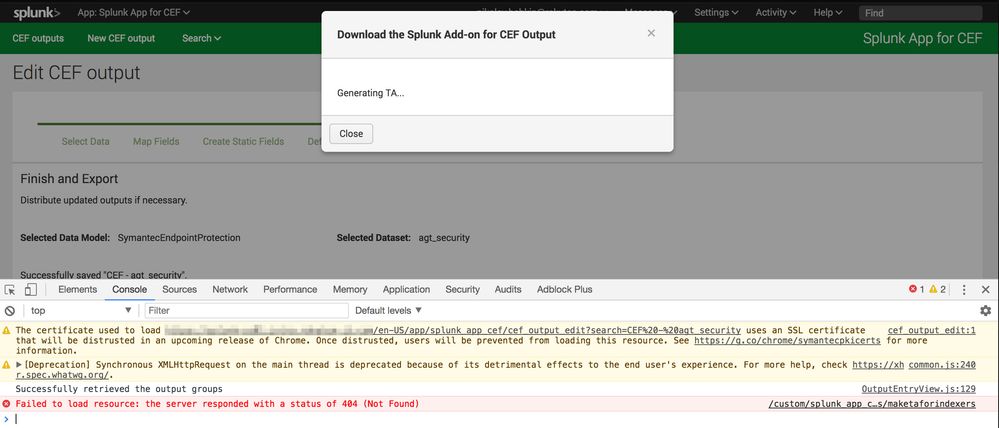Click the Finish and Export heading
Viewport: 999px width, 428px height.
tap(69, 179)
